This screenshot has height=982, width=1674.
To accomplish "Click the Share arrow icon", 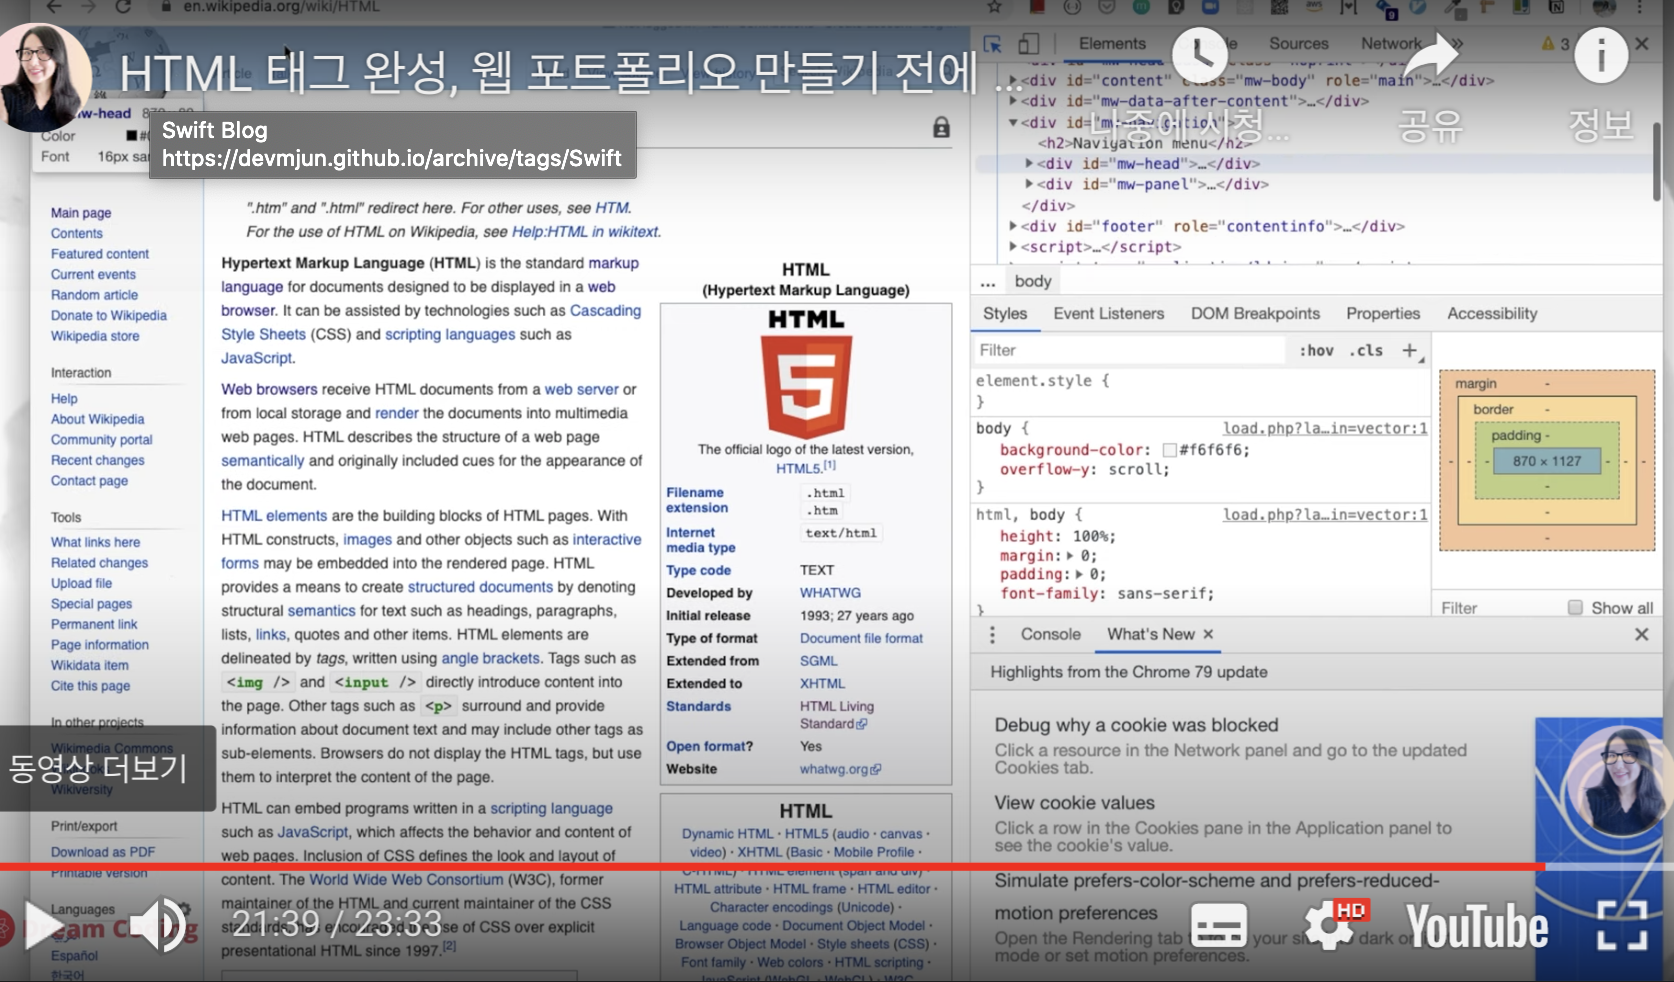I will 1430,56.
